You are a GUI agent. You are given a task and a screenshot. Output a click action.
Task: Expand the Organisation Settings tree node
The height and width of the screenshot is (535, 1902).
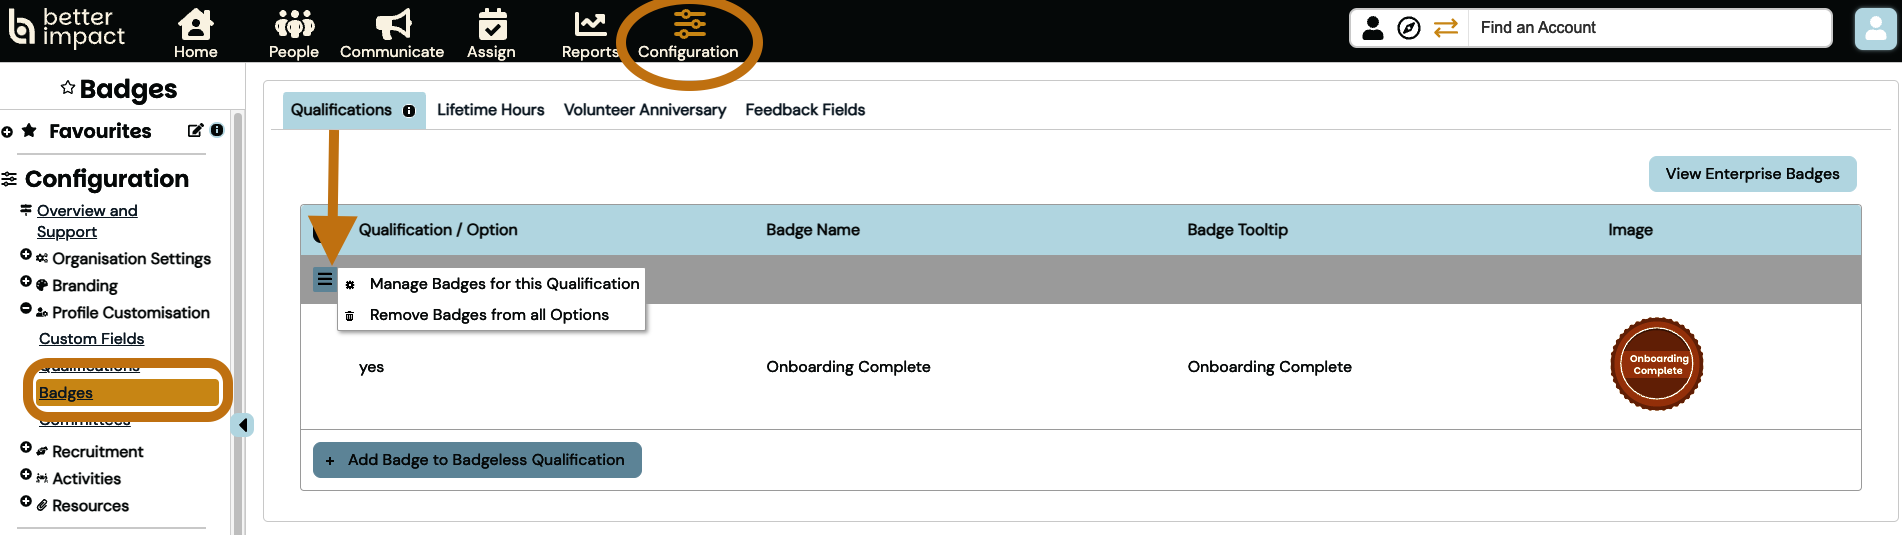26,255
